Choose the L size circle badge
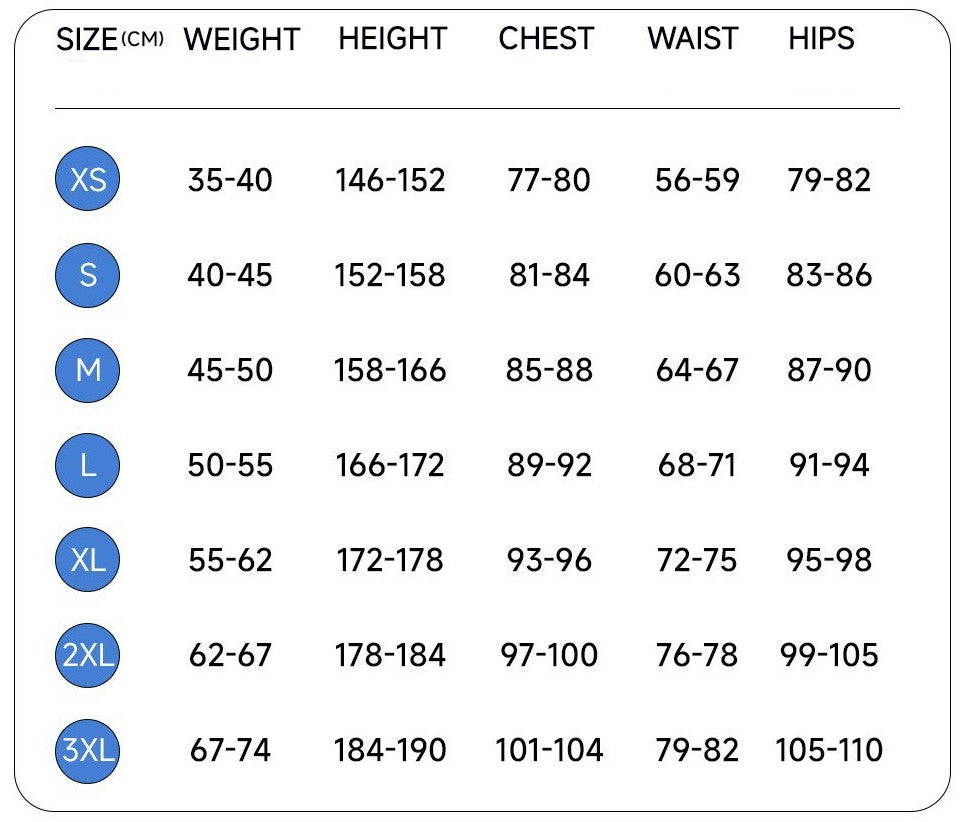The width and height of the screenshot is (960, 822). pos(88,465)
